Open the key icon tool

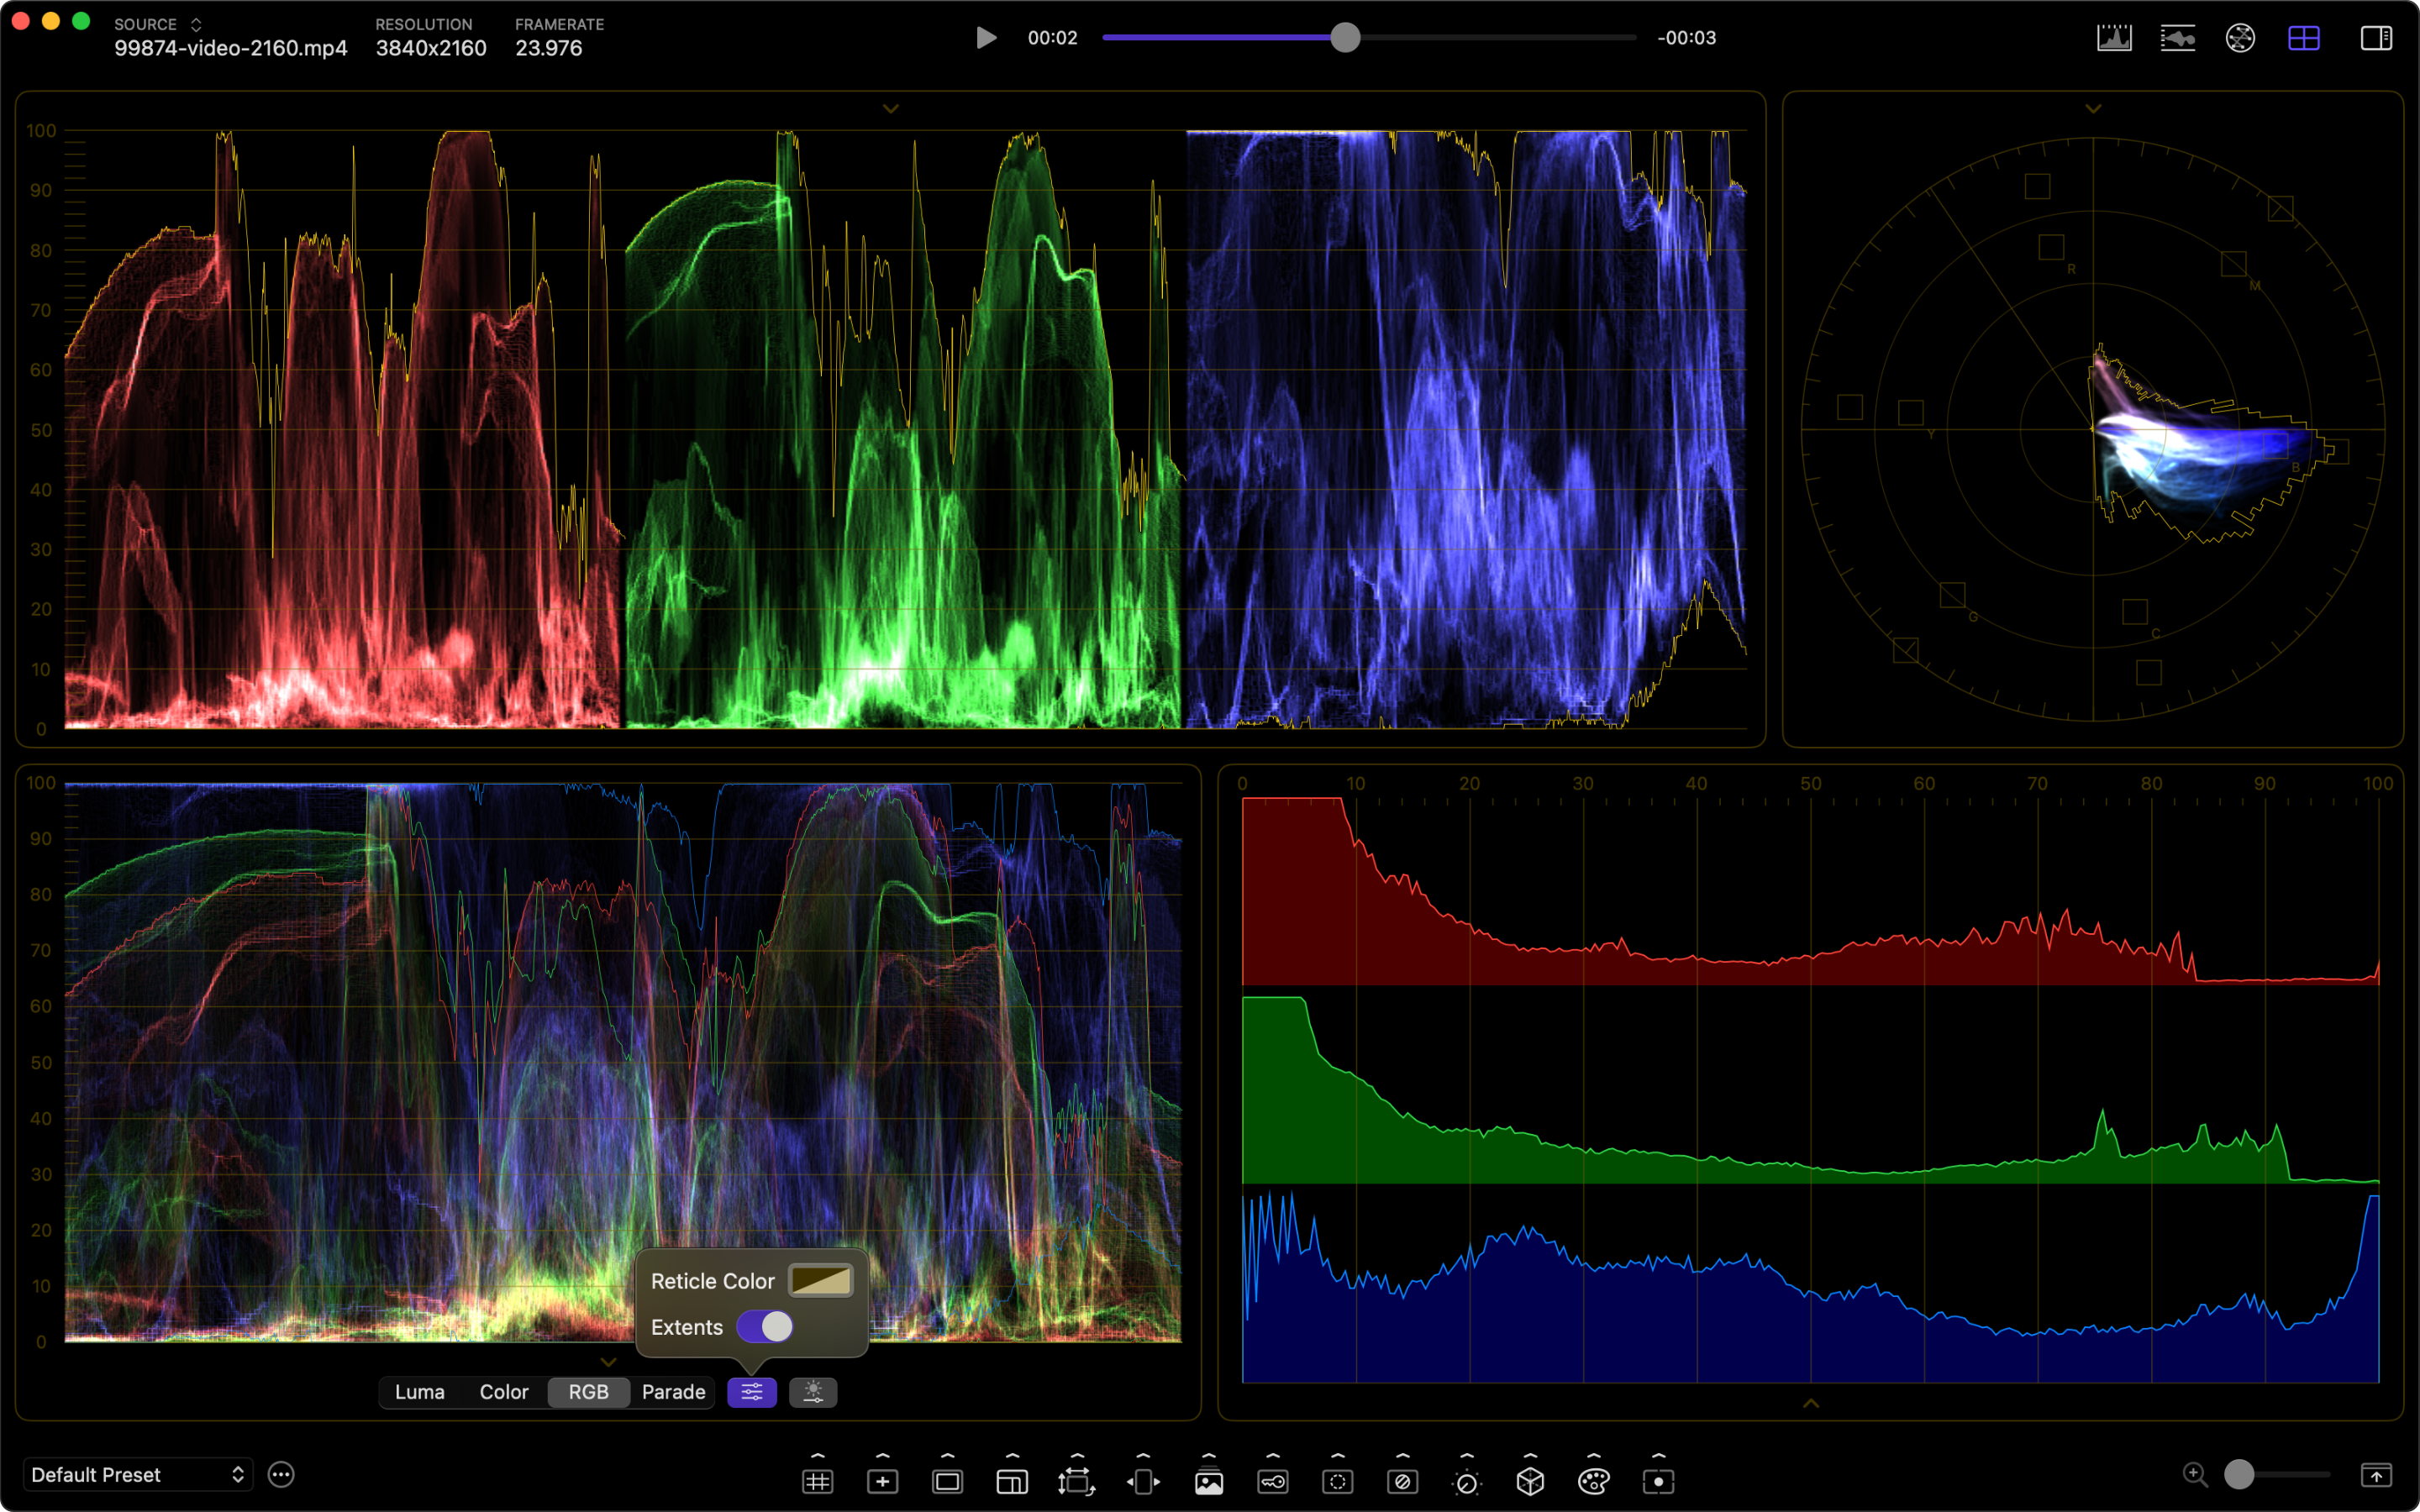tap(1273, 1481)
